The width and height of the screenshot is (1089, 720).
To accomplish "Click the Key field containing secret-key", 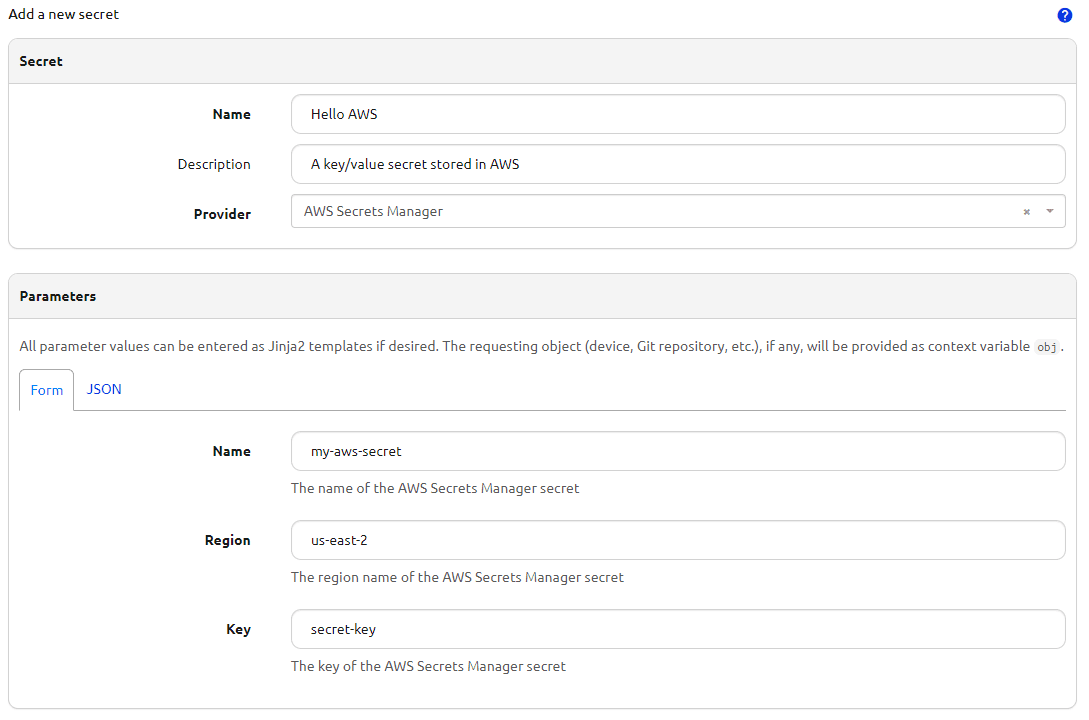I will pyautogui.click(x=677, y=629).
